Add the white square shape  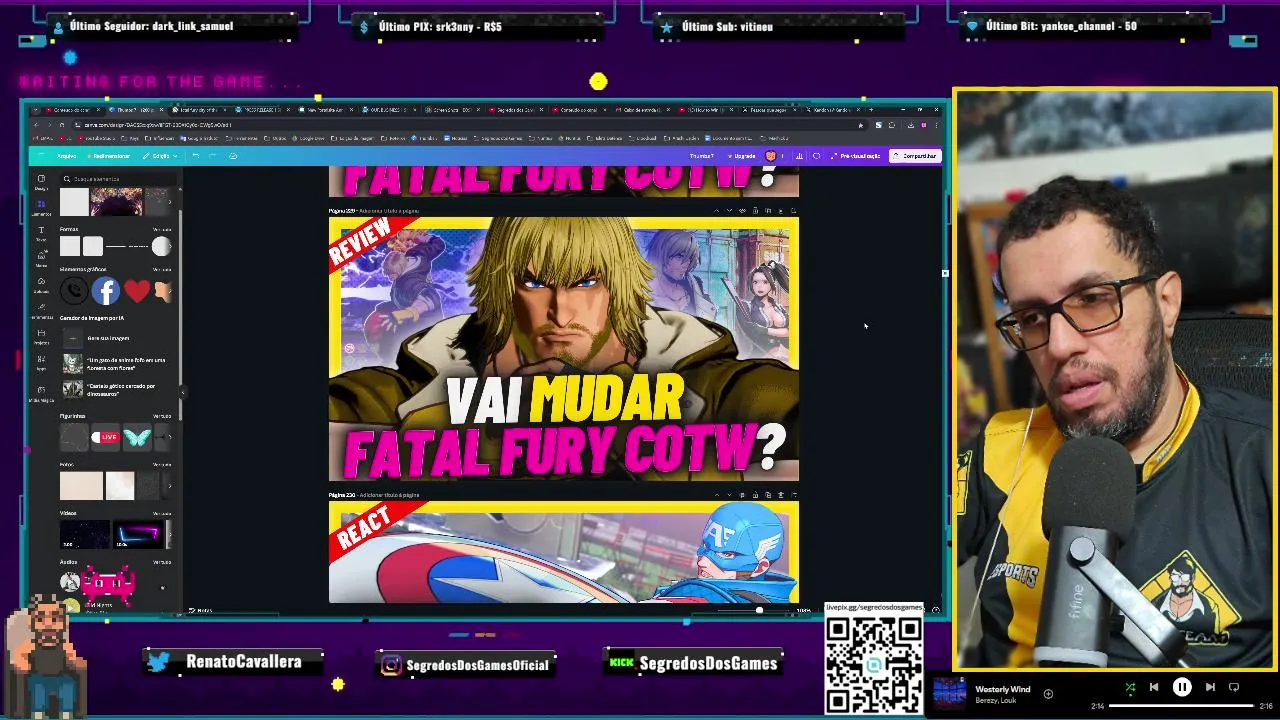[70, 246]
